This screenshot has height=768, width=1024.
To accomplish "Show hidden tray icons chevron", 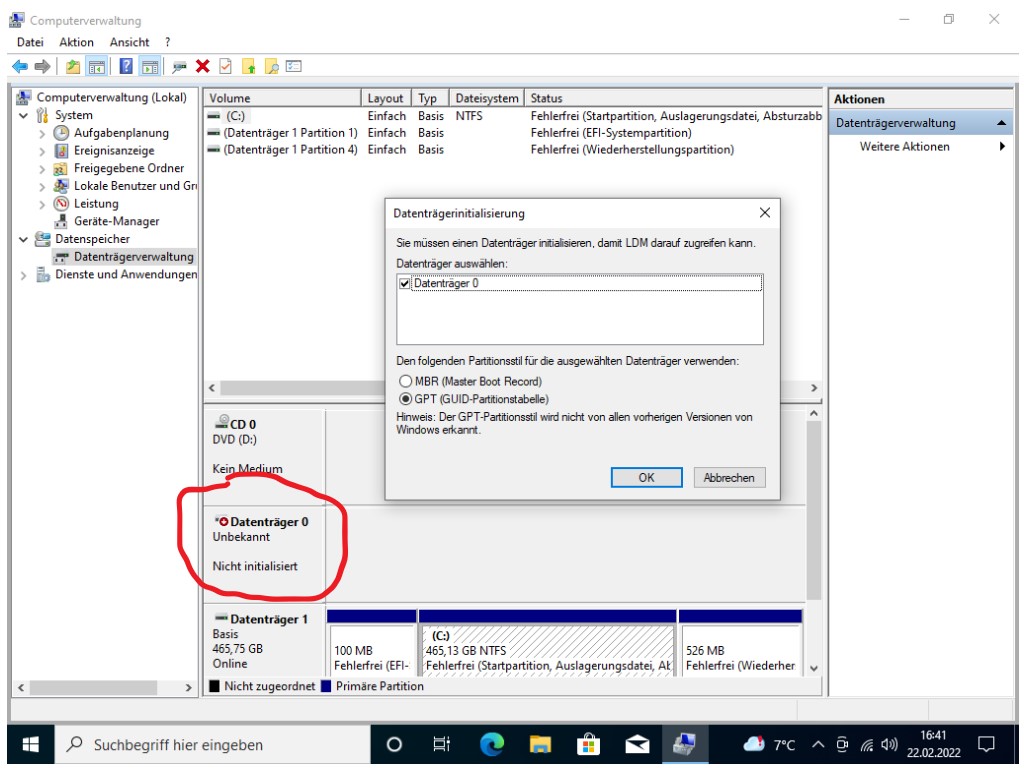I will (818, 744).
